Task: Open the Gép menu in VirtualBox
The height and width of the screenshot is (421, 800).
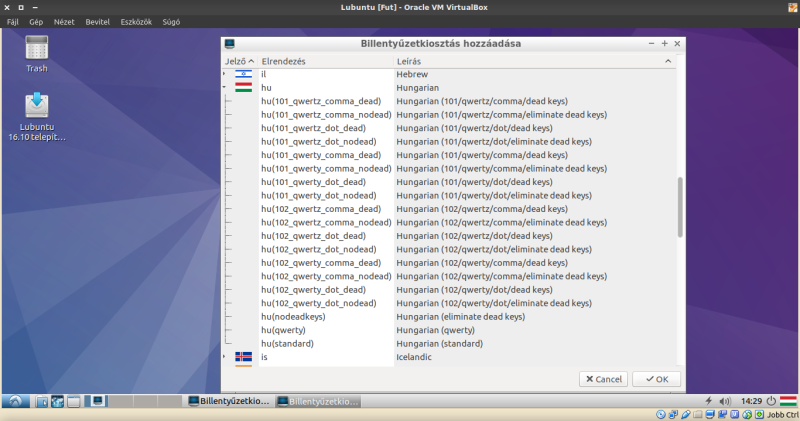Action: pos(36,21)
